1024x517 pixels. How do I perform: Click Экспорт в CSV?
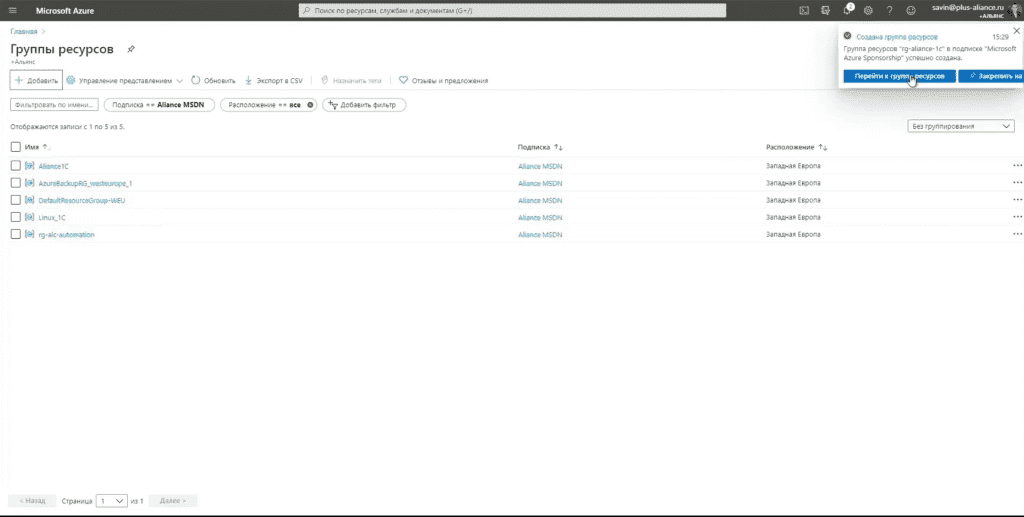point(274,81)
